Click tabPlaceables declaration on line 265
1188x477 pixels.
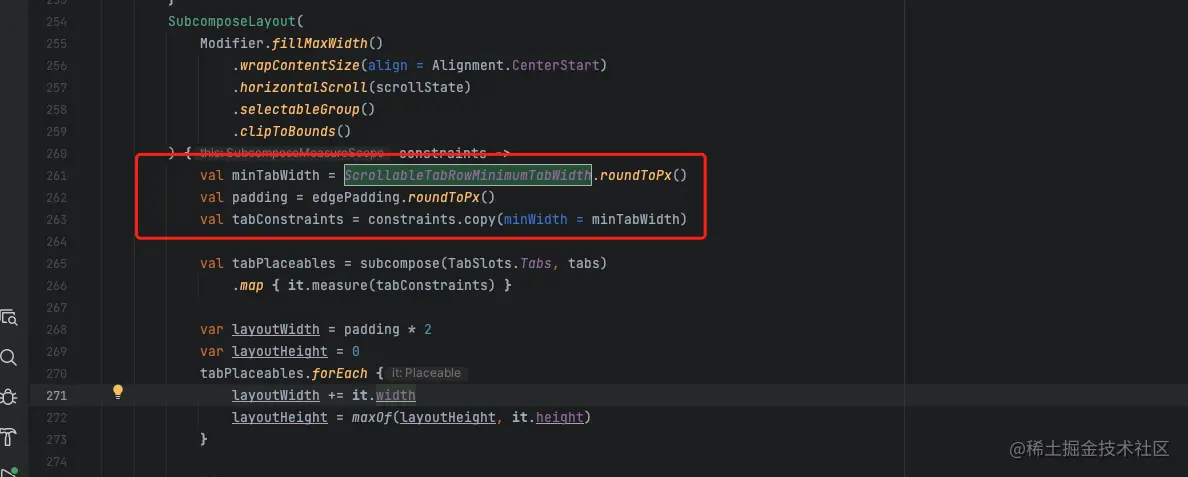pos(283,263)
